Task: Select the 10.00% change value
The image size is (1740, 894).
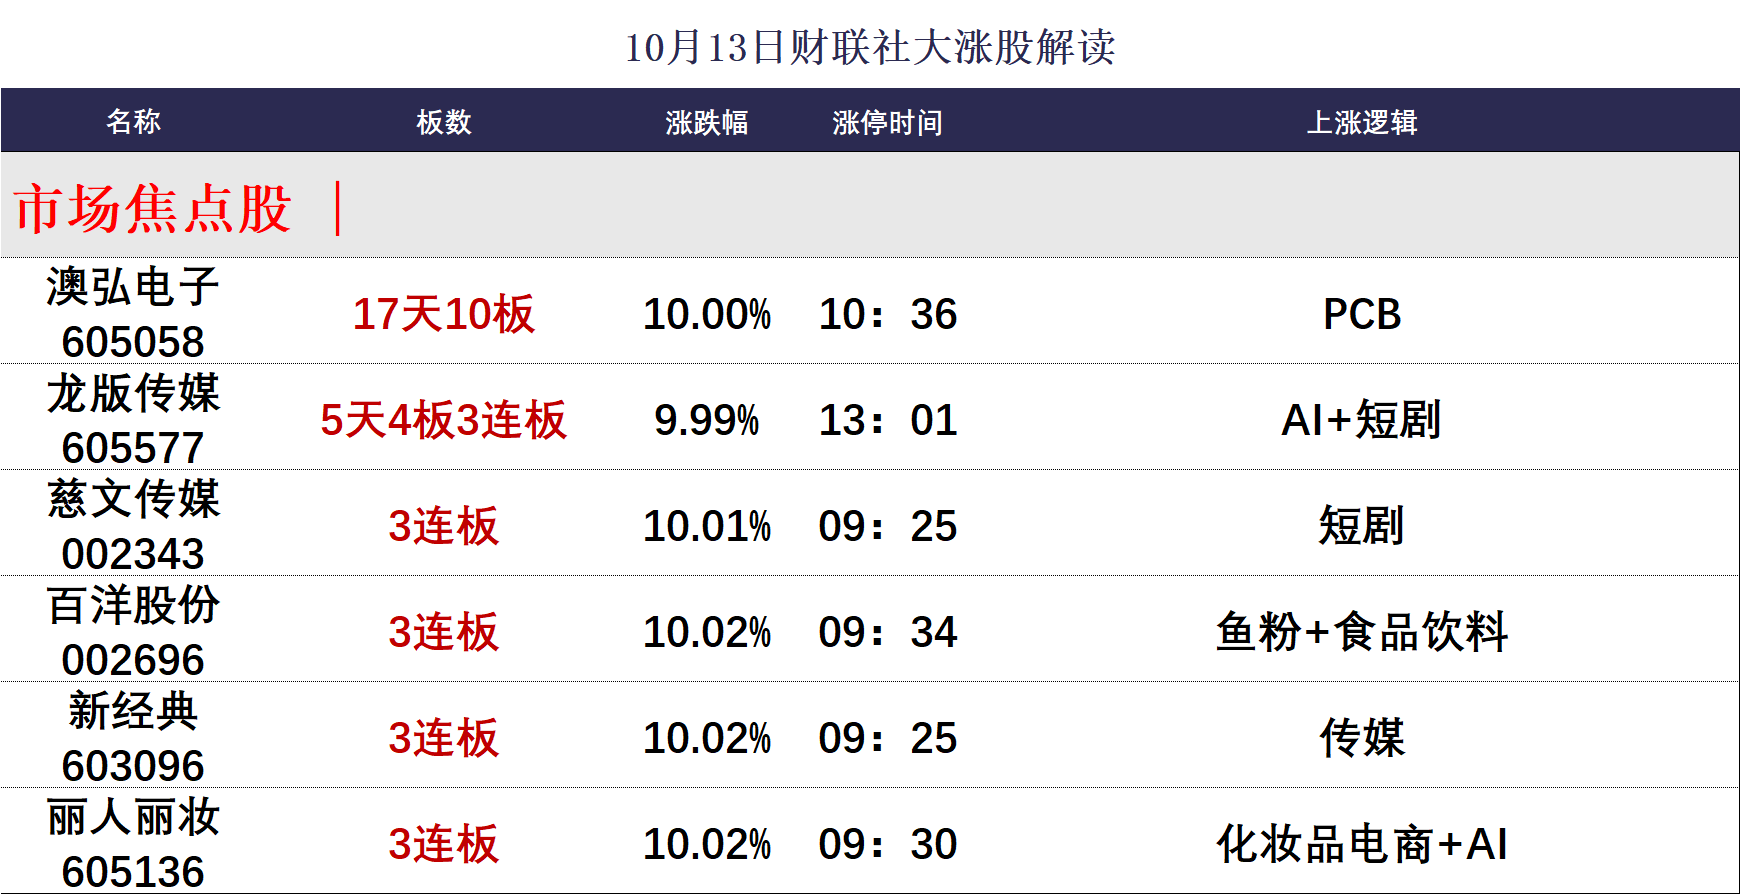Action: 707,314
